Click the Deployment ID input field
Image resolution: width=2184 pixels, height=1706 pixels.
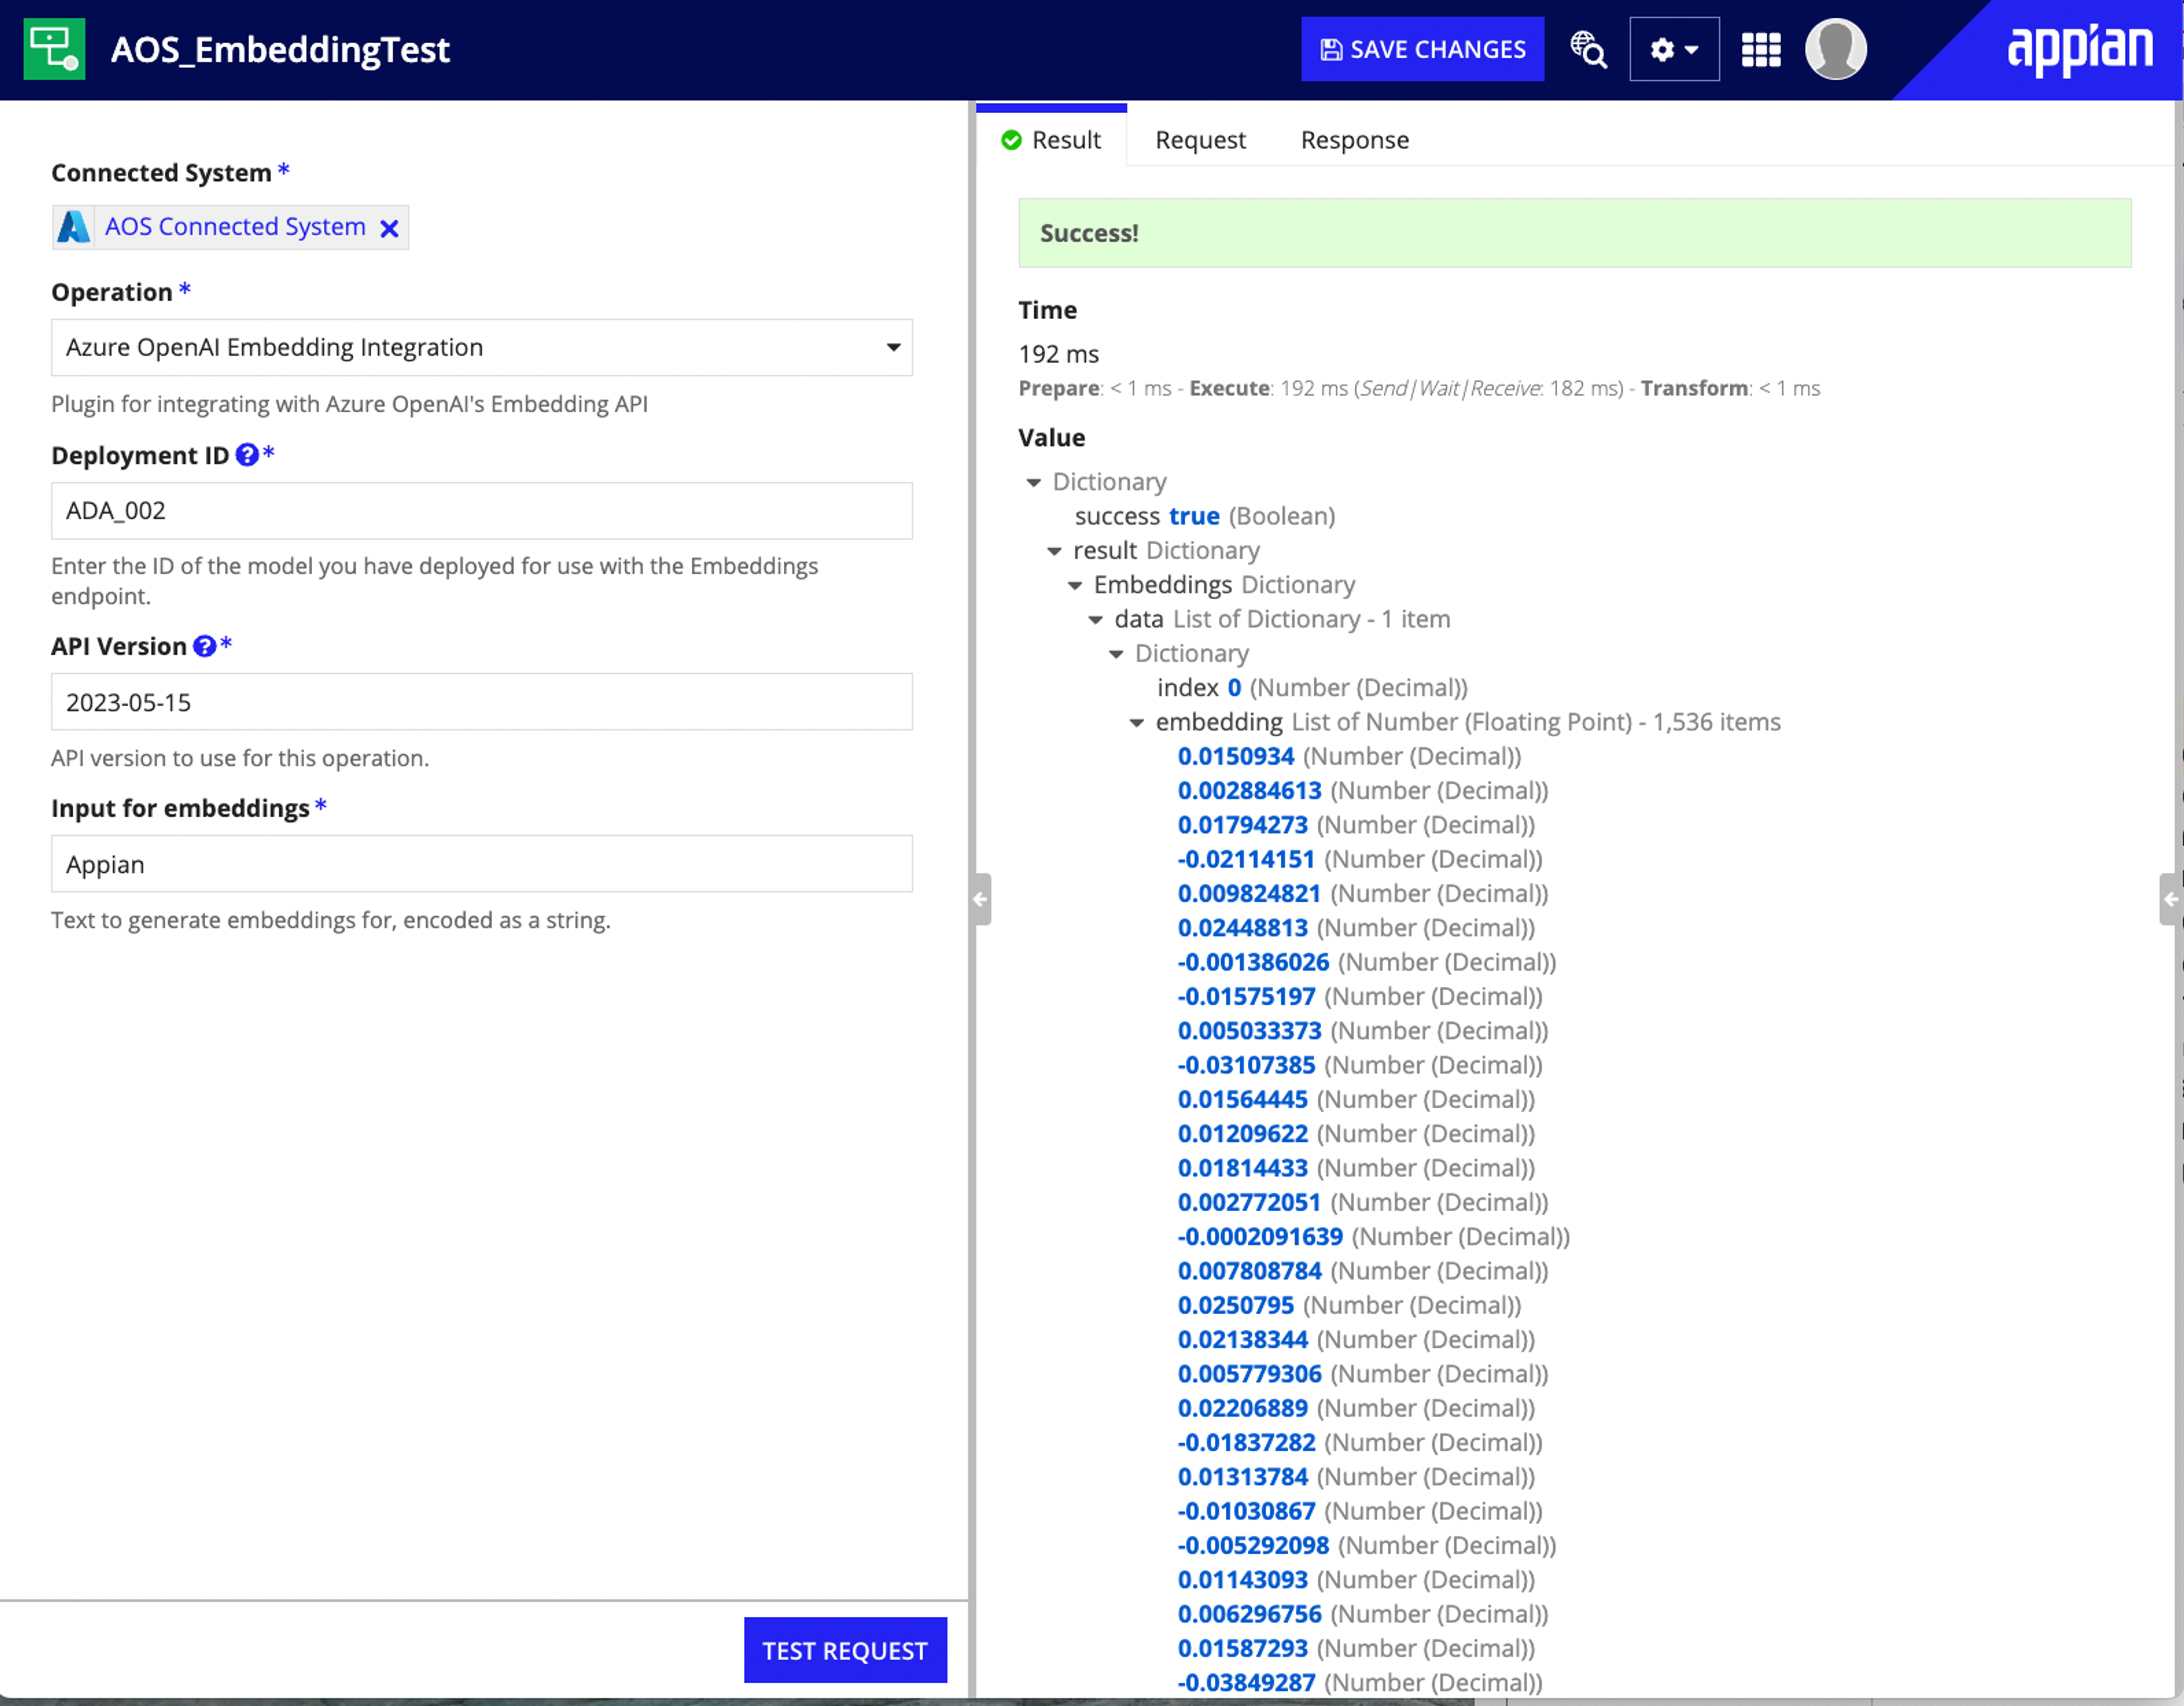tap(481, 511)
